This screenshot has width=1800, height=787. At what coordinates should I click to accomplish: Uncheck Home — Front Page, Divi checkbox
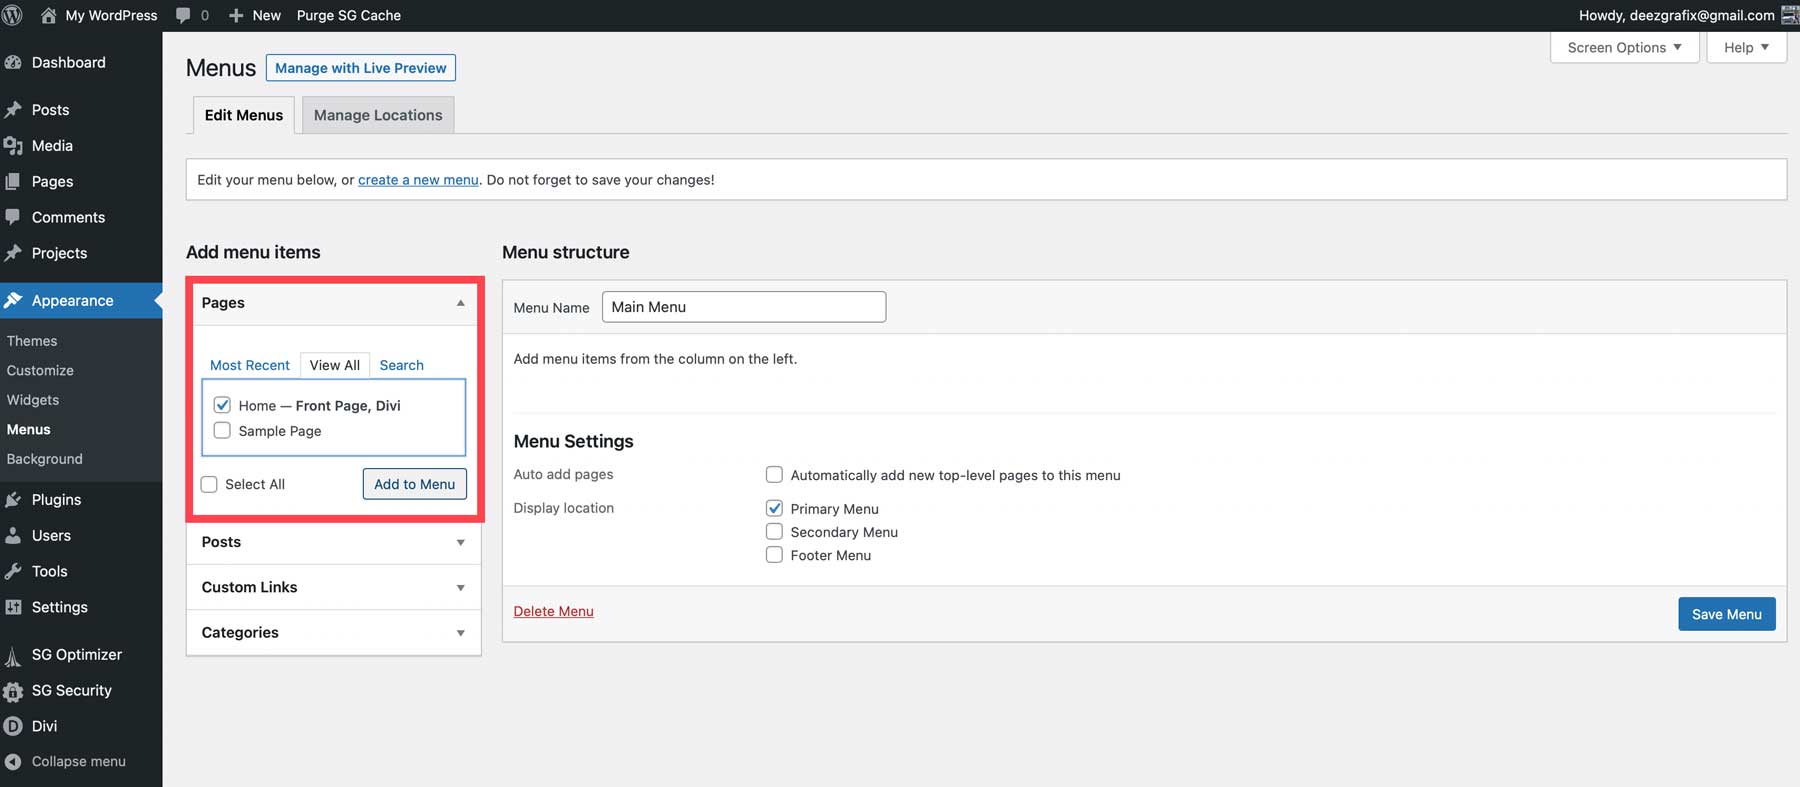coord(222,405)
